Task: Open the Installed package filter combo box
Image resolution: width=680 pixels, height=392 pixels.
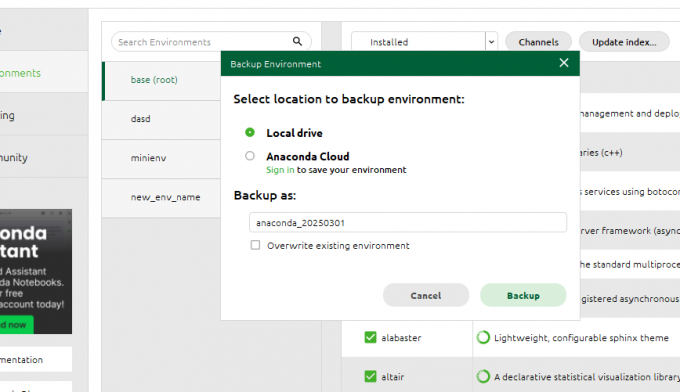Action: (424, 42)
